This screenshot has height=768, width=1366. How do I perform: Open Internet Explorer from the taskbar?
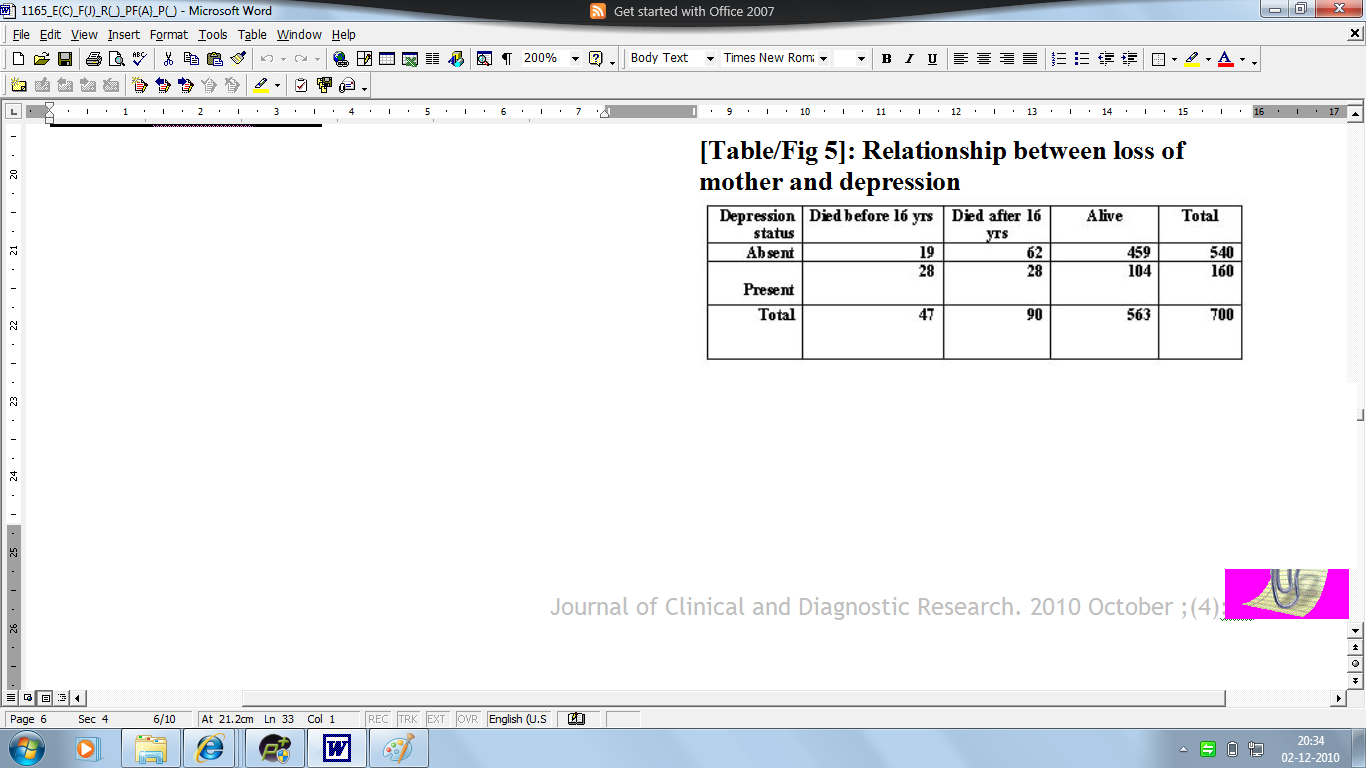[210, 748]
